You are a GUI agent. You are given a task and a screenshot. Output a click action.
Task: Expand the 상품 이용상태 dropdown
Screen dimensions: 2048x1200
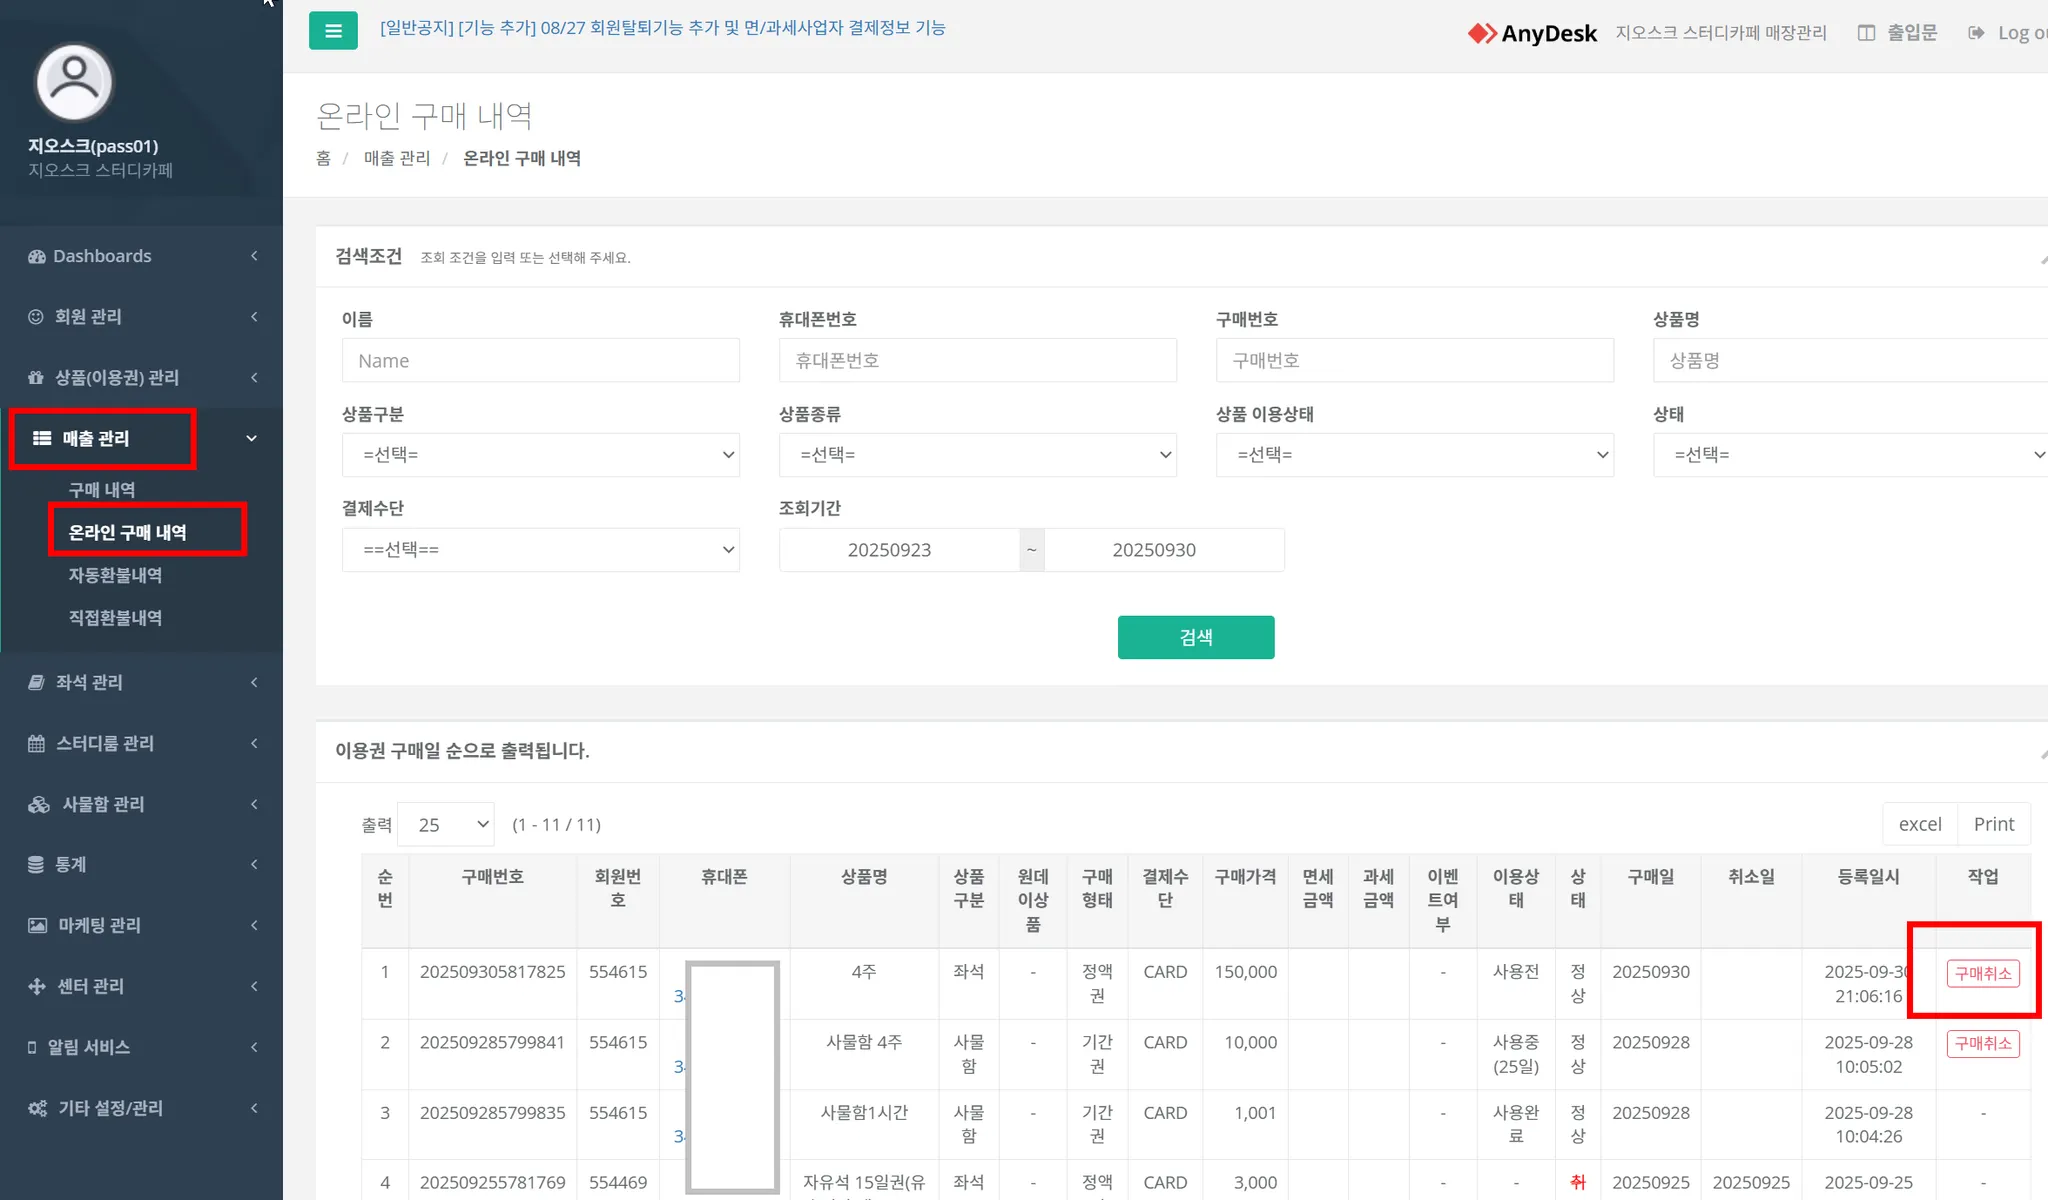click(1414, 455)
